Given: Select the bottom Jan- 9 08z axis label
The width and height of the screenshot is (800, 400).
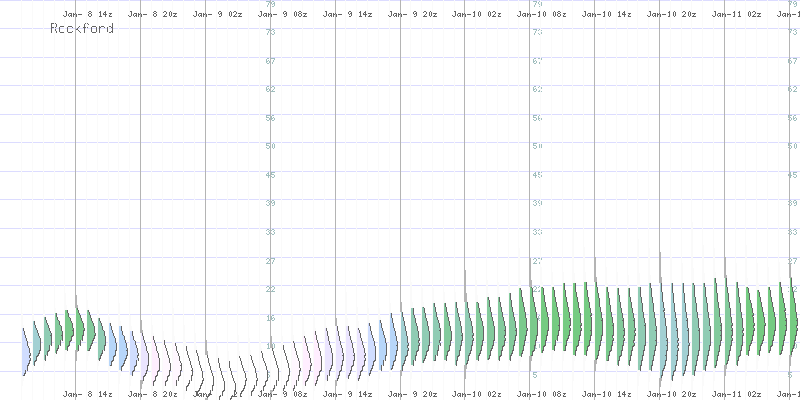Looking at the screenshot, I should [x=289, y=394].
